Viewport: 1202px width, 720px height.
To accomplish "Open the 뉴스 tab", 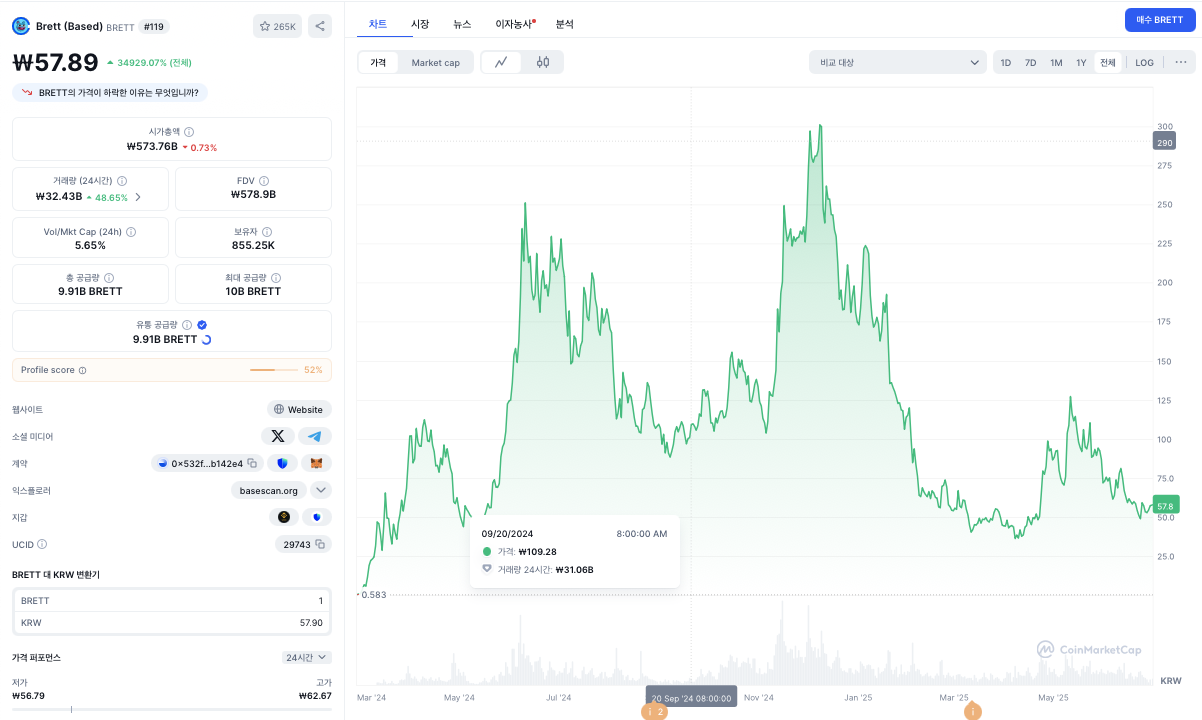I will pyautogui.click(x=462, y=23).
